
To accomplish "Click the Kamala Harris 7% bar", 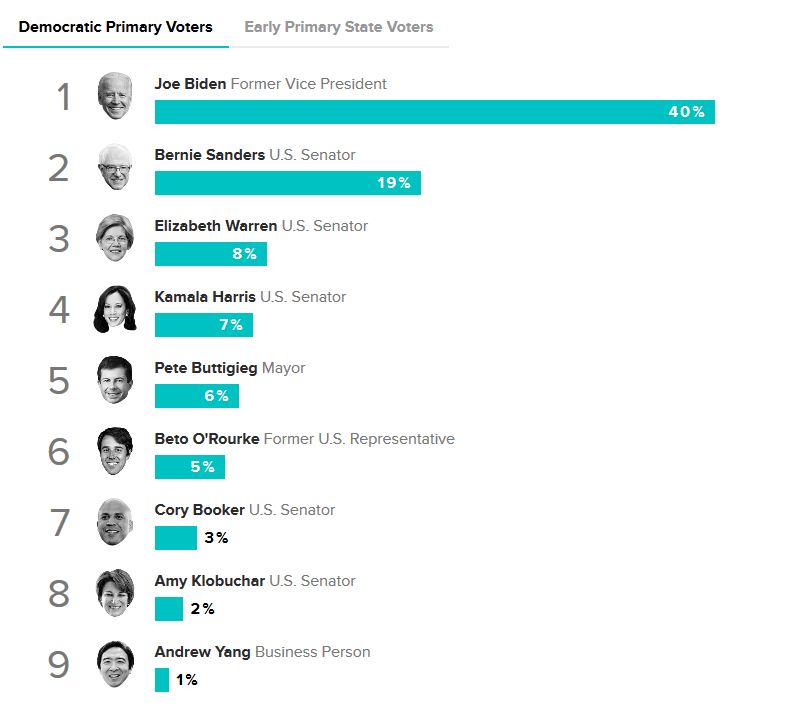I will tap(204, 325).
